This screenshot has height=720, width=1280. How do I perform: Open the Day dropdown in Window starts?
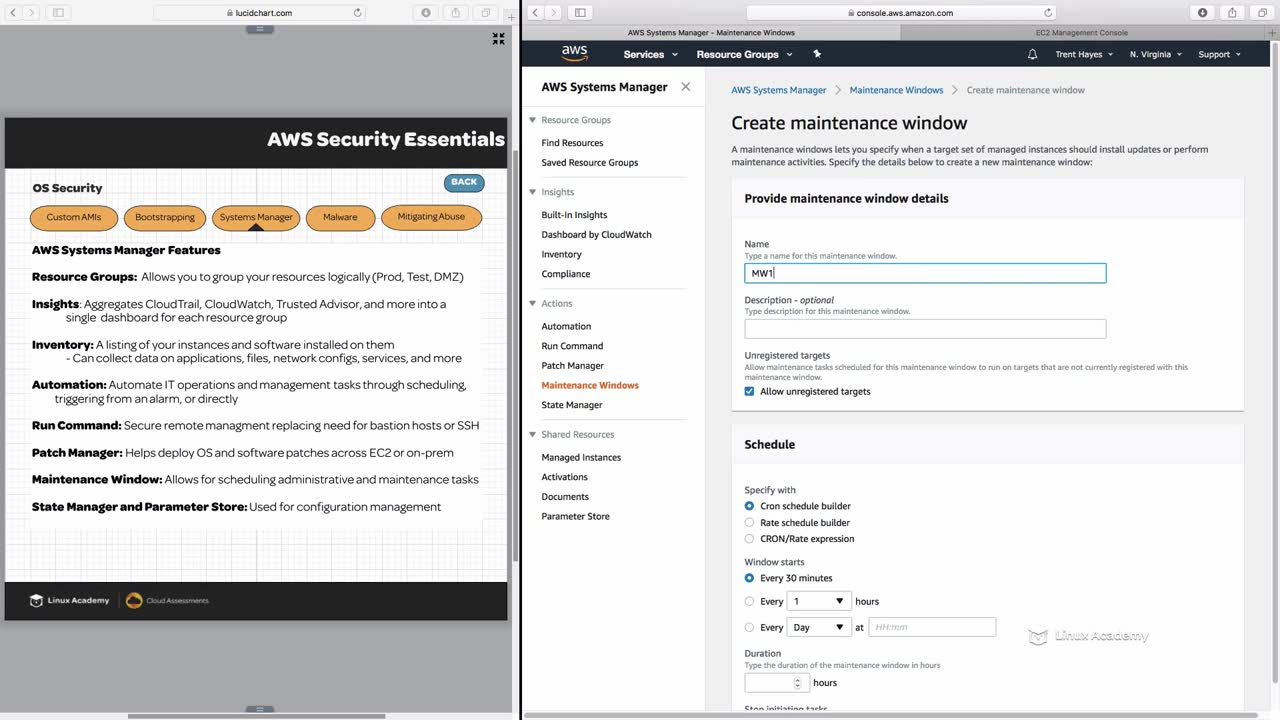coord(819,627)
